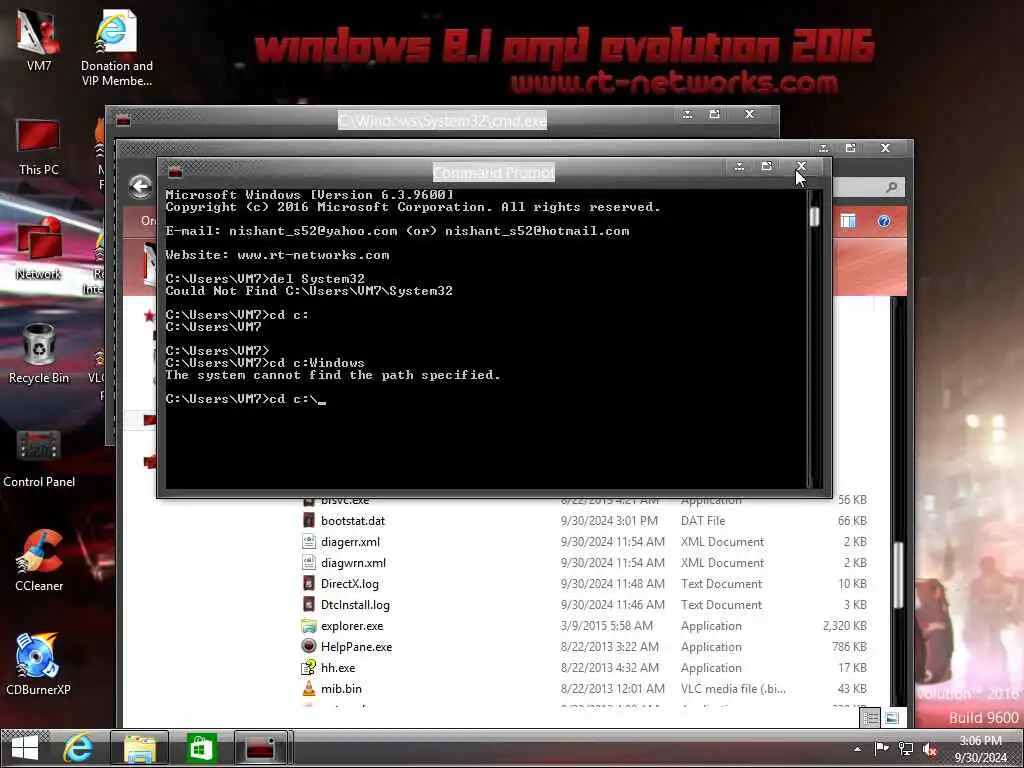This screenshot has height=768, width=1024.
Task: Select Command Prompt taskbar button
Action: [x=261, y=748]
